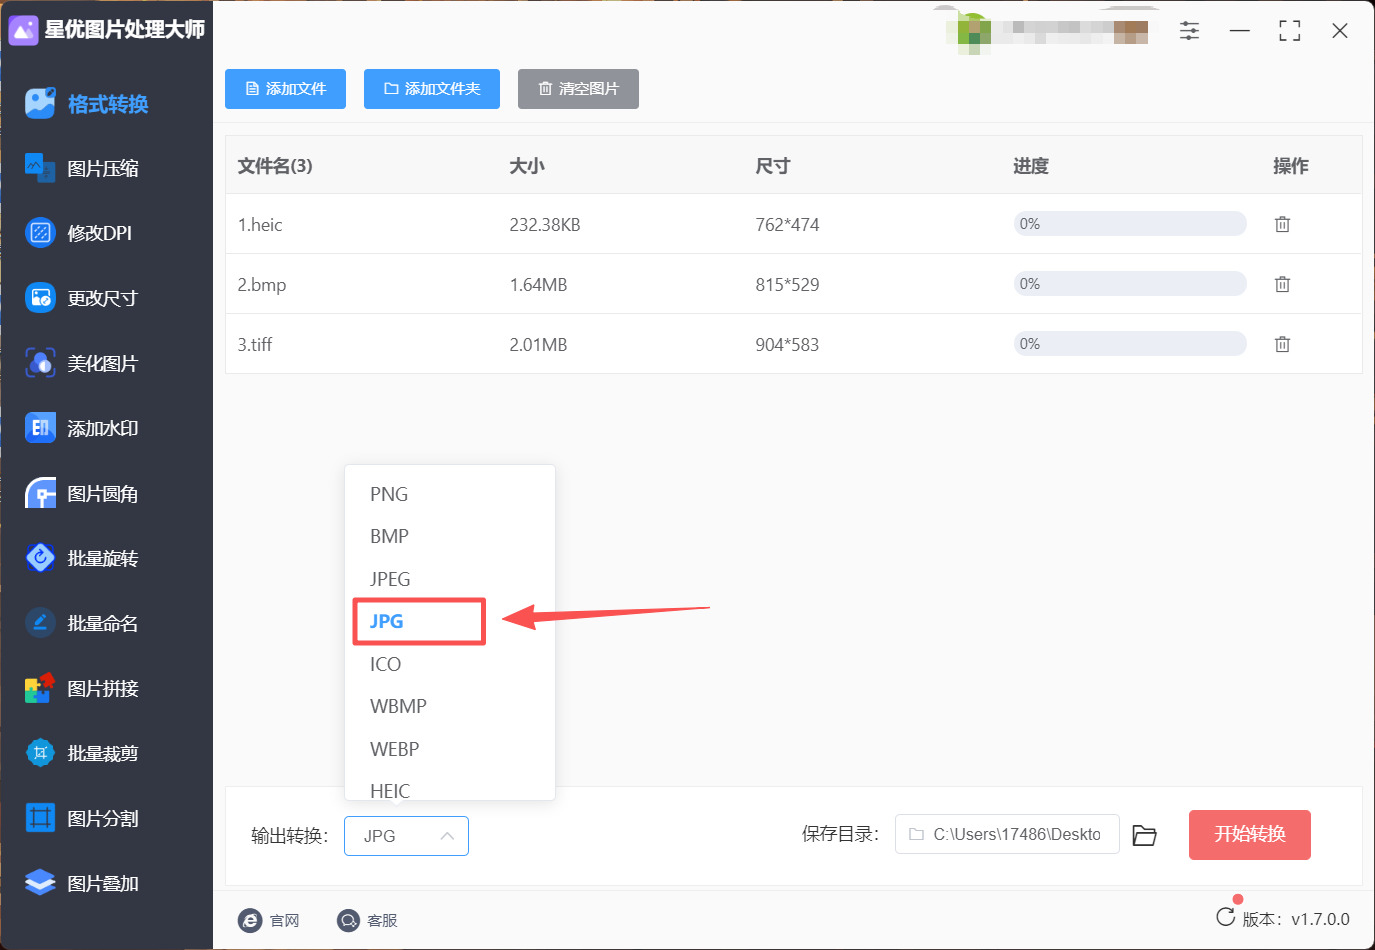Delete the 1.heic file row
This screenshot has width=1375, height=950.
point(1282,224)
